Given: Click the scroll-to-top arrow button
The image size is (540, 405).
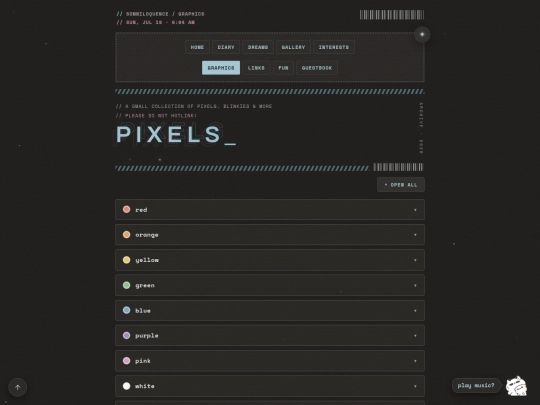Looking at the screenshot, I should click(18, 387).
